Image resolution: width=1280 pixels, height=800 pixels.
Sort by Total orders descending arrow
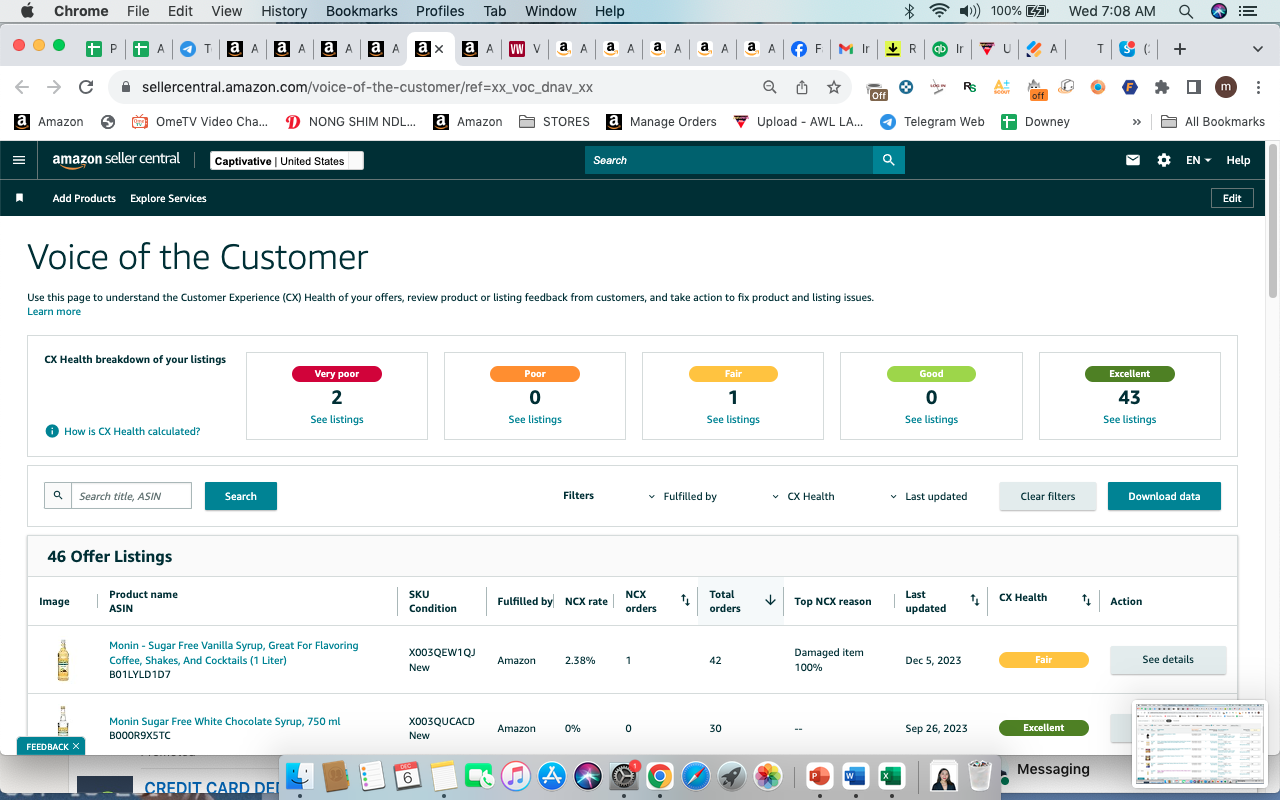(770, 600)
